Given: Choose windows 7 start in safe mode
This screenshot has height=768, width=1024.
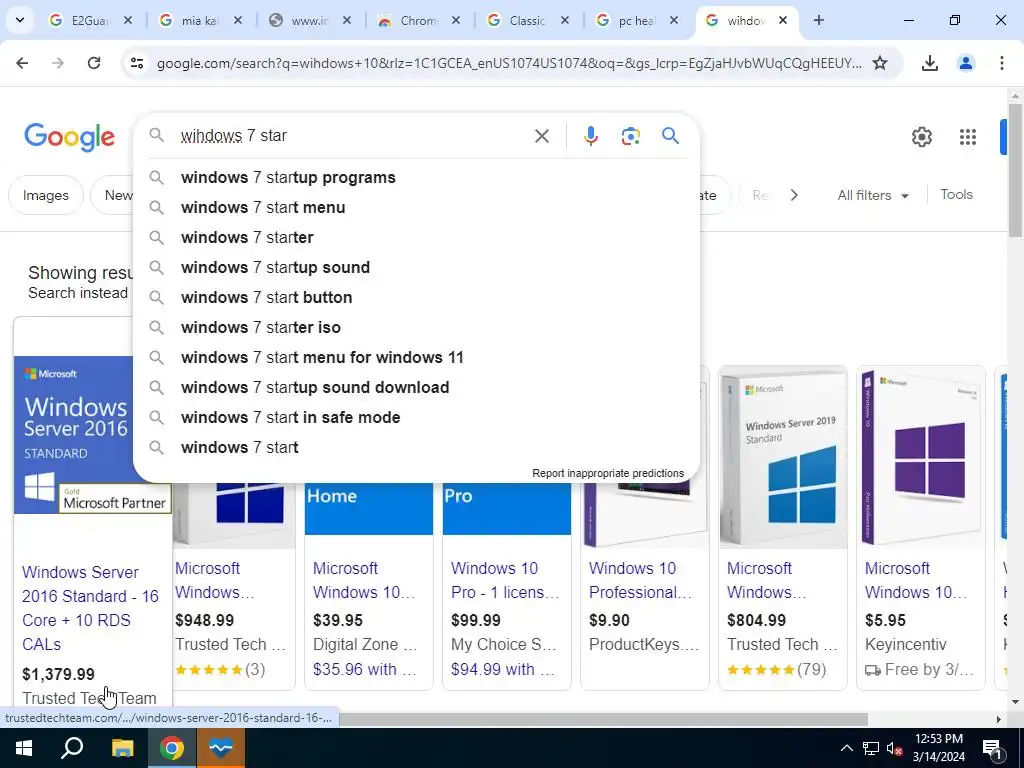Looking at the screenshot, I should [416, 418].
